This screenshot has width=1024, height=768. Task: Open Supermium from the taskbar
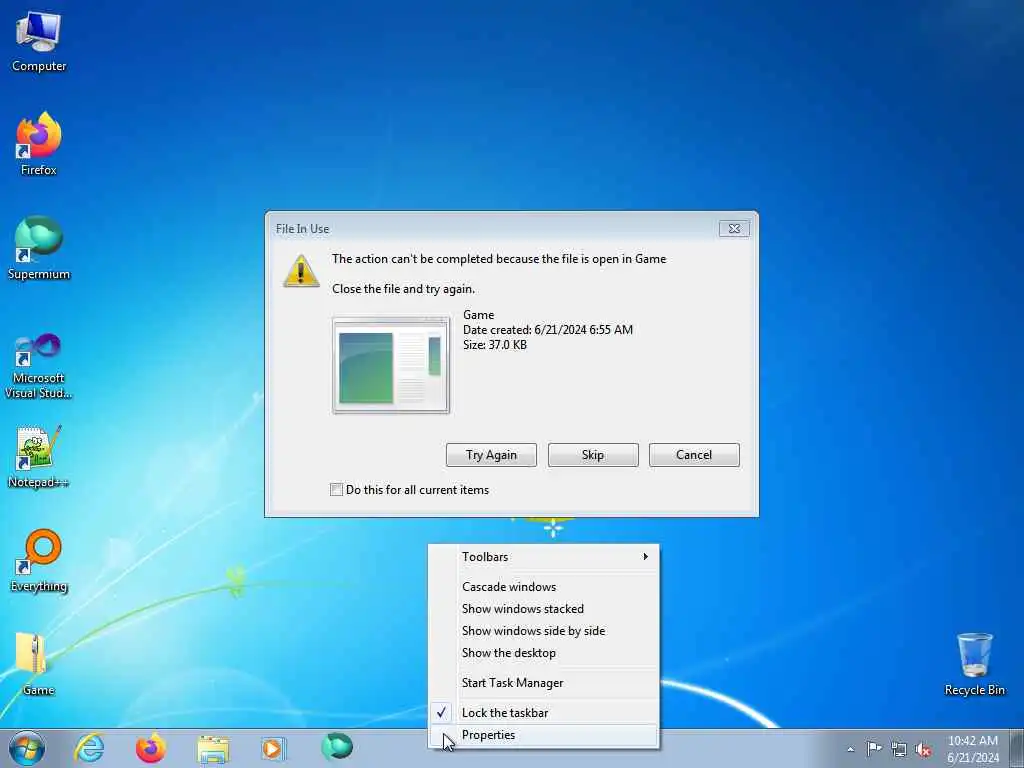pos(337,747)
